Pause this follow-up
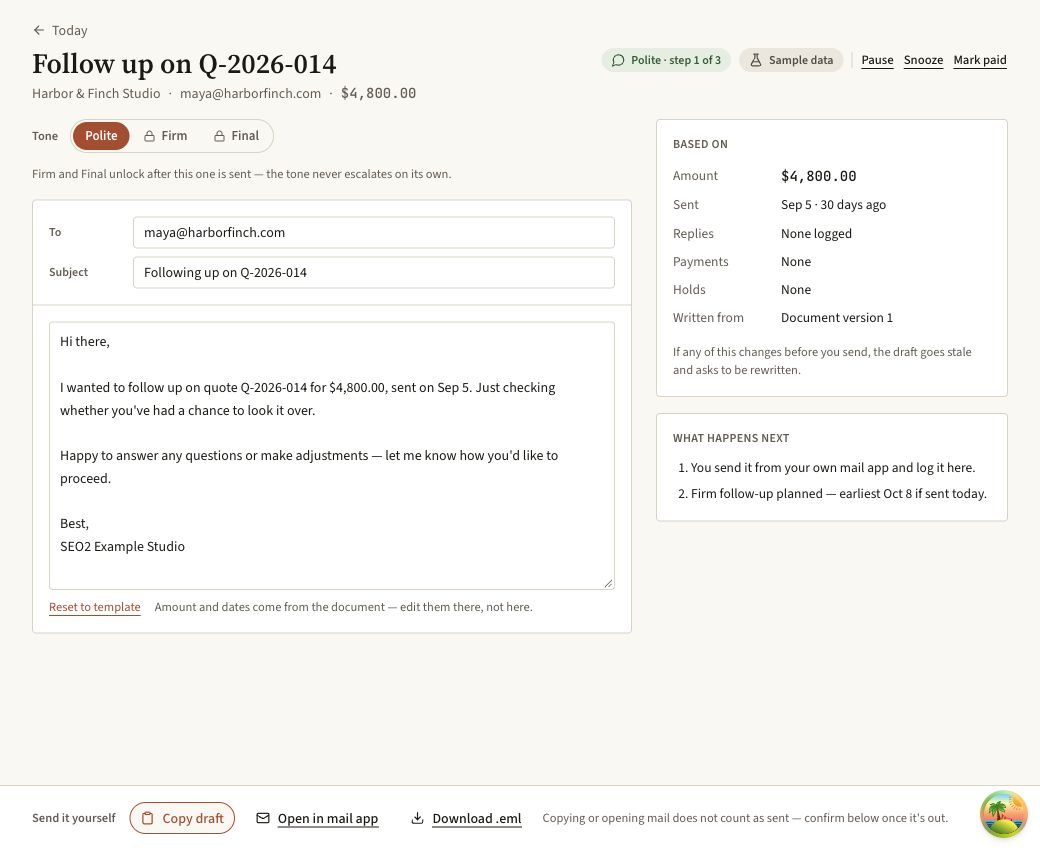1040x850 pixels. coord(877,60)
